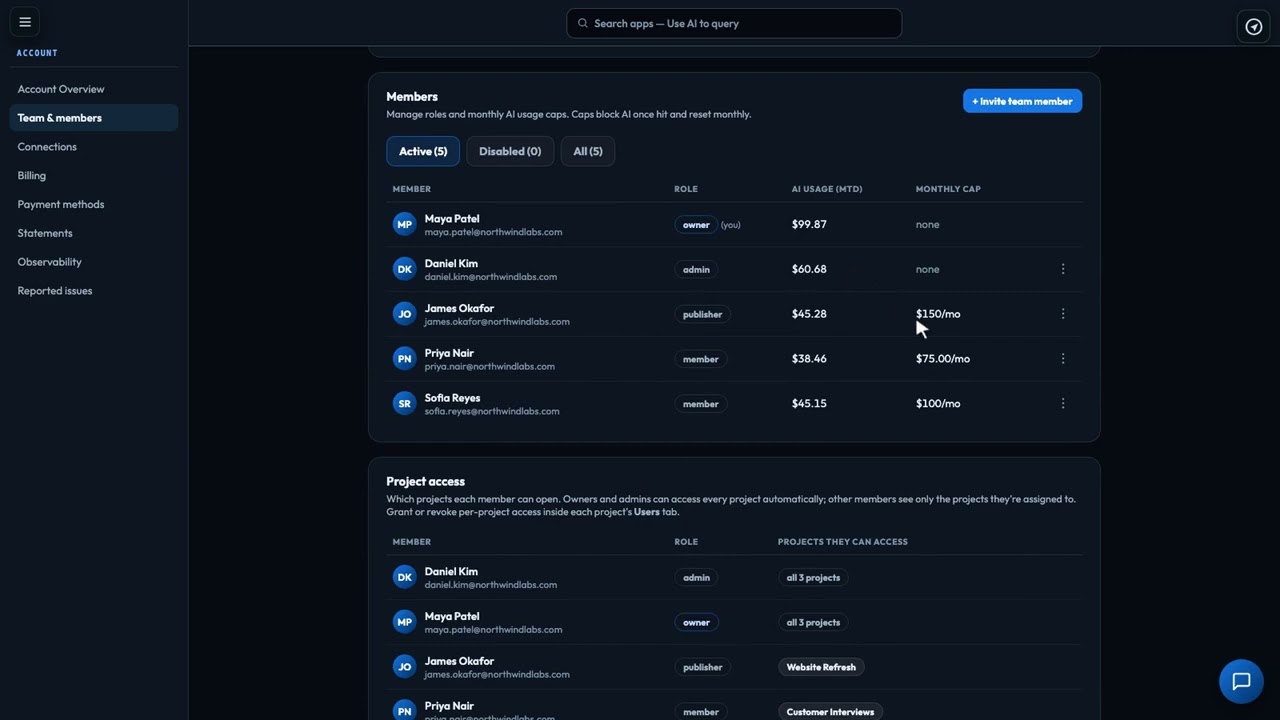This screenshot has width=1280, height=720.
Task: Switch to the Disabled (0) tab
Action: [x=510, y=151]
